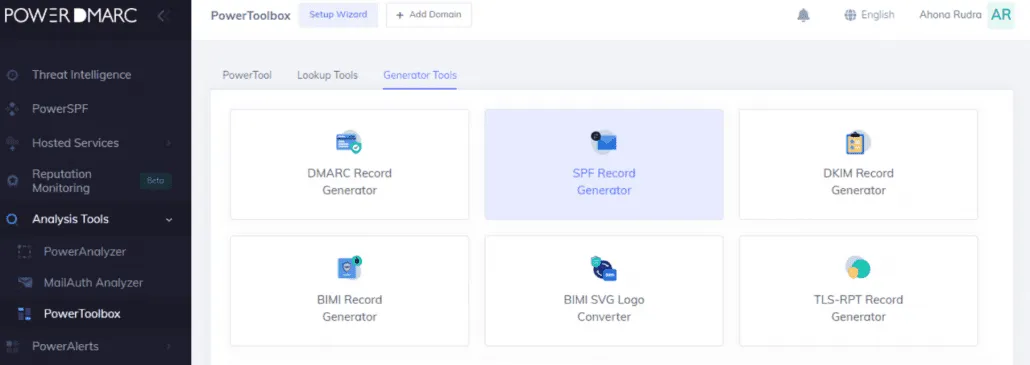Collapse Analysis Tools chevron
Image resolution: width=1030 pixels, height=365 pixels.
[169, 219]
